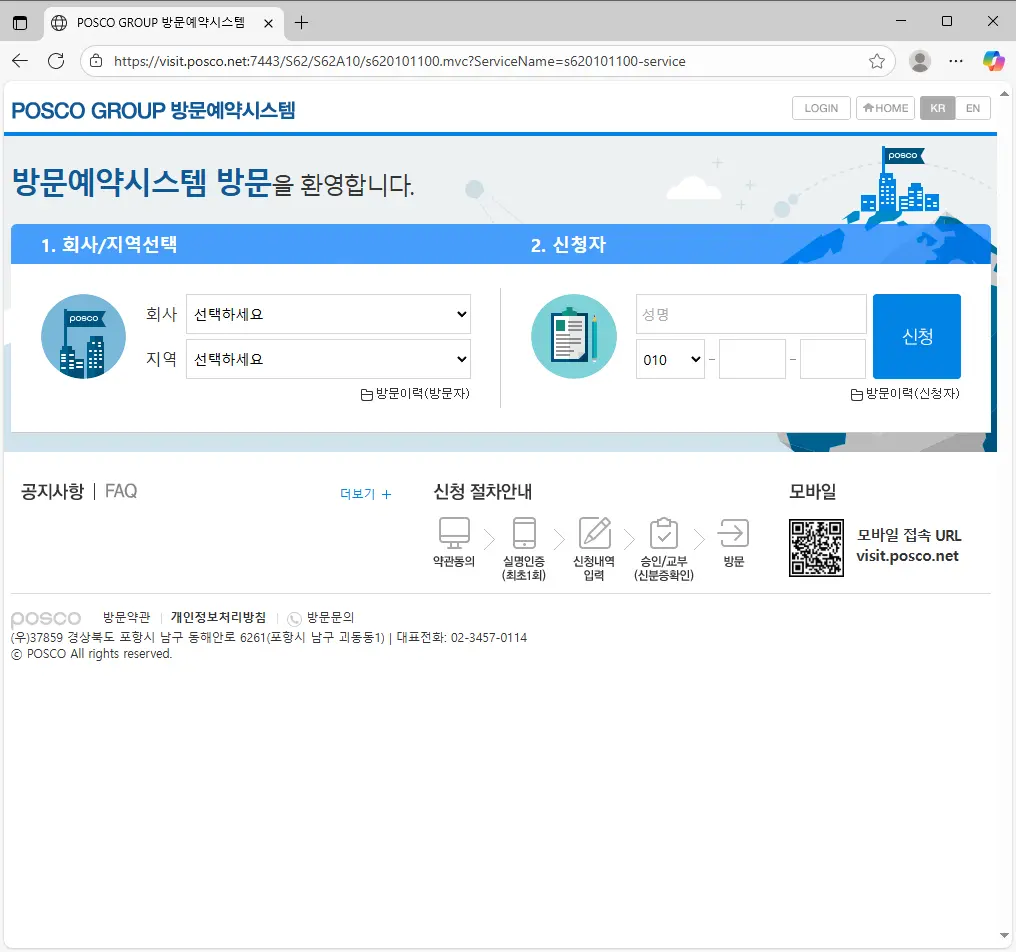
Task: Open 방문이력(방문자) visitor history link
Action: click(x=415, y=393)
